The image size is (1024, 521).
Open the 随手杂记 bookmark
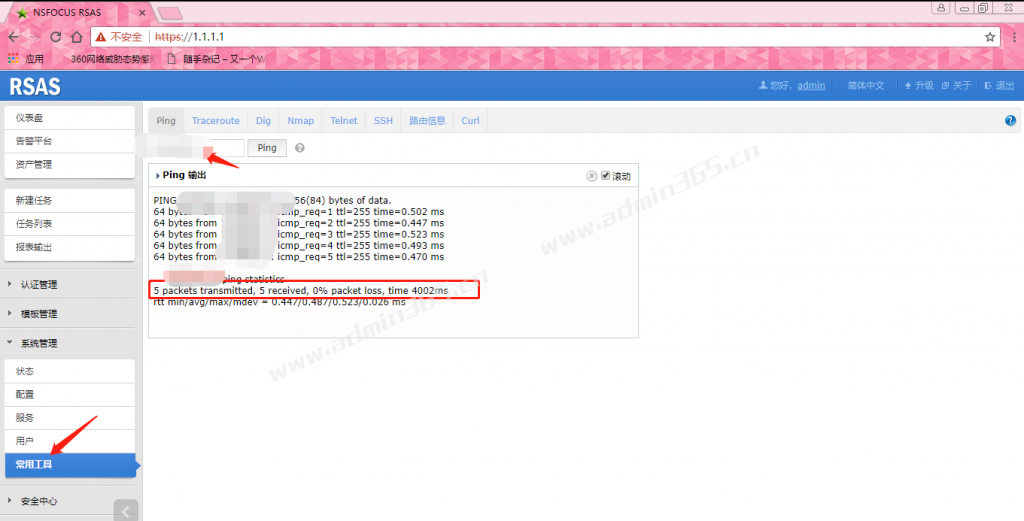(217, 59)
